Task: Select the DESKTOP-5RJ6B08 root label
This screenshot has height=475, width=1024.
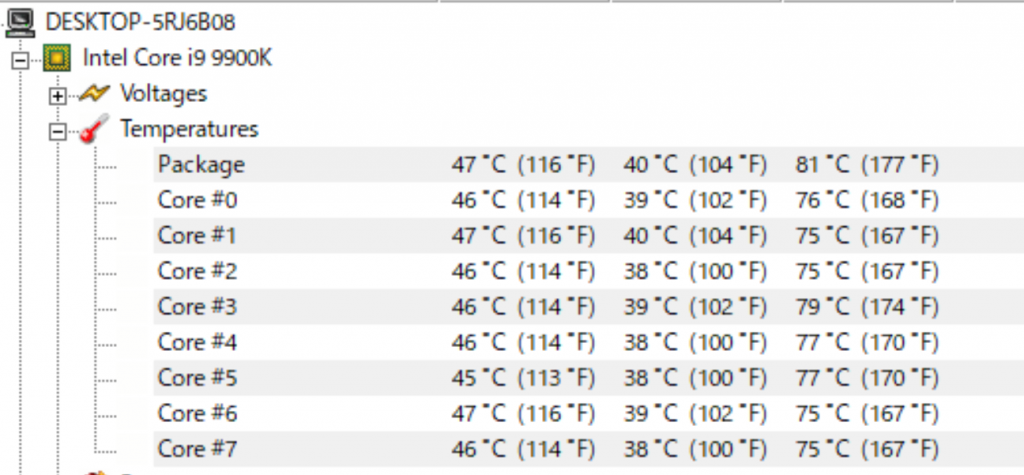Action: 141,22
